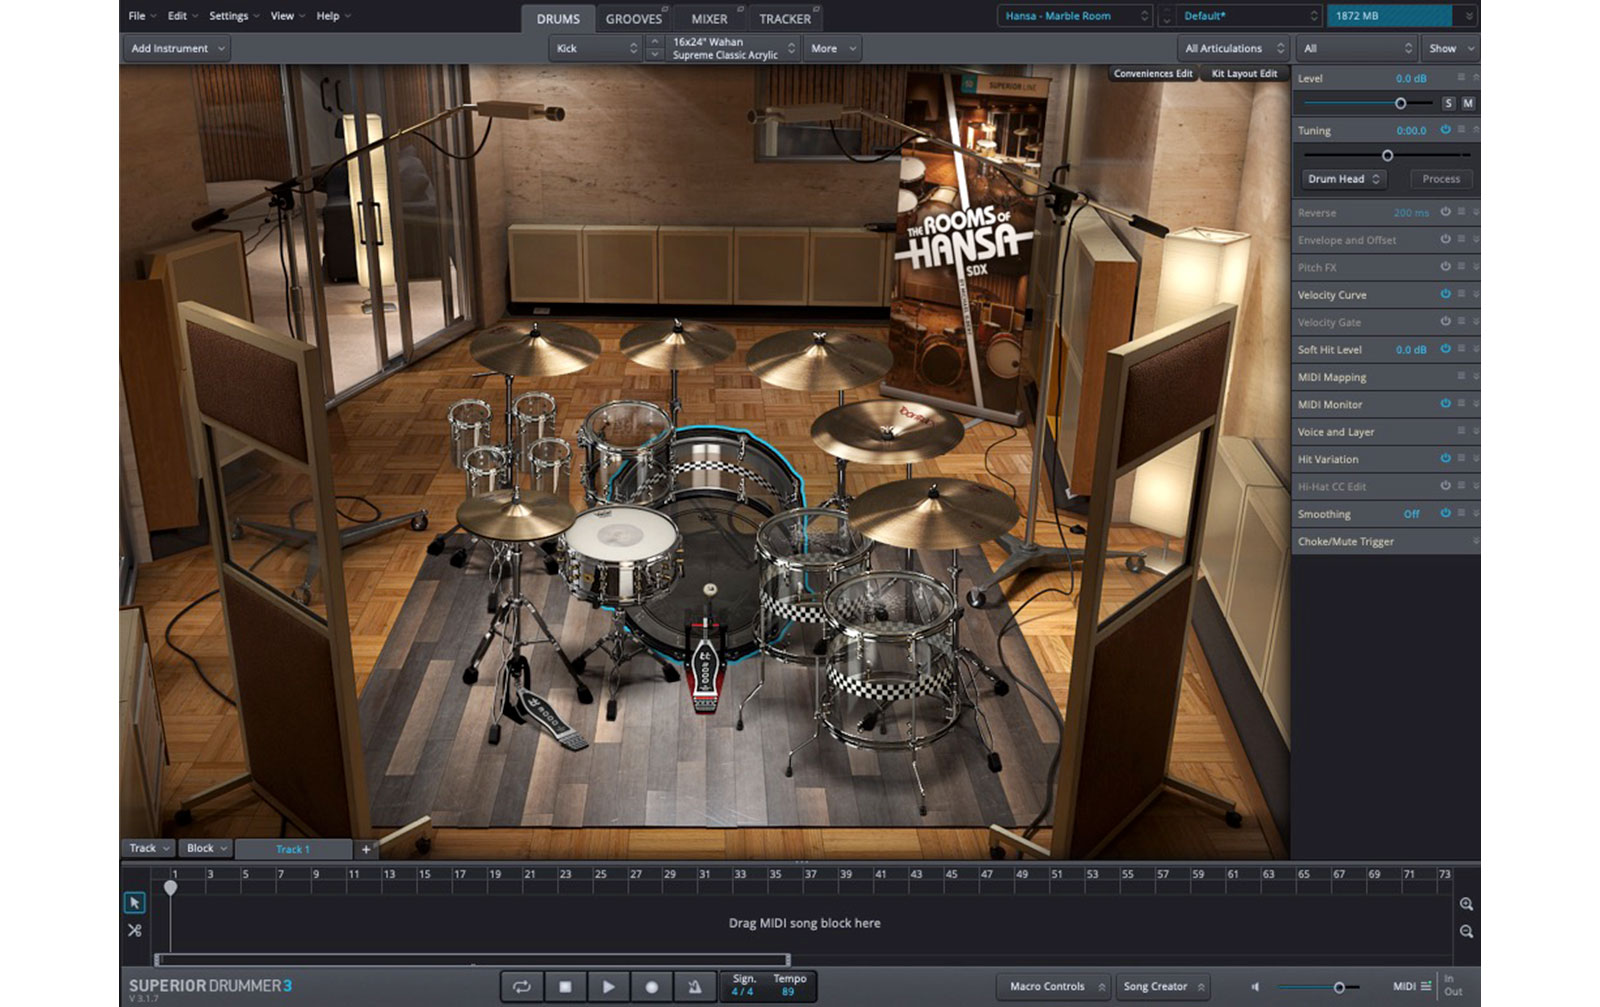Open the 16x24 Wahan drum selection dropdown
This screenshot has height=1007, width=1600.
pos(733,48)
